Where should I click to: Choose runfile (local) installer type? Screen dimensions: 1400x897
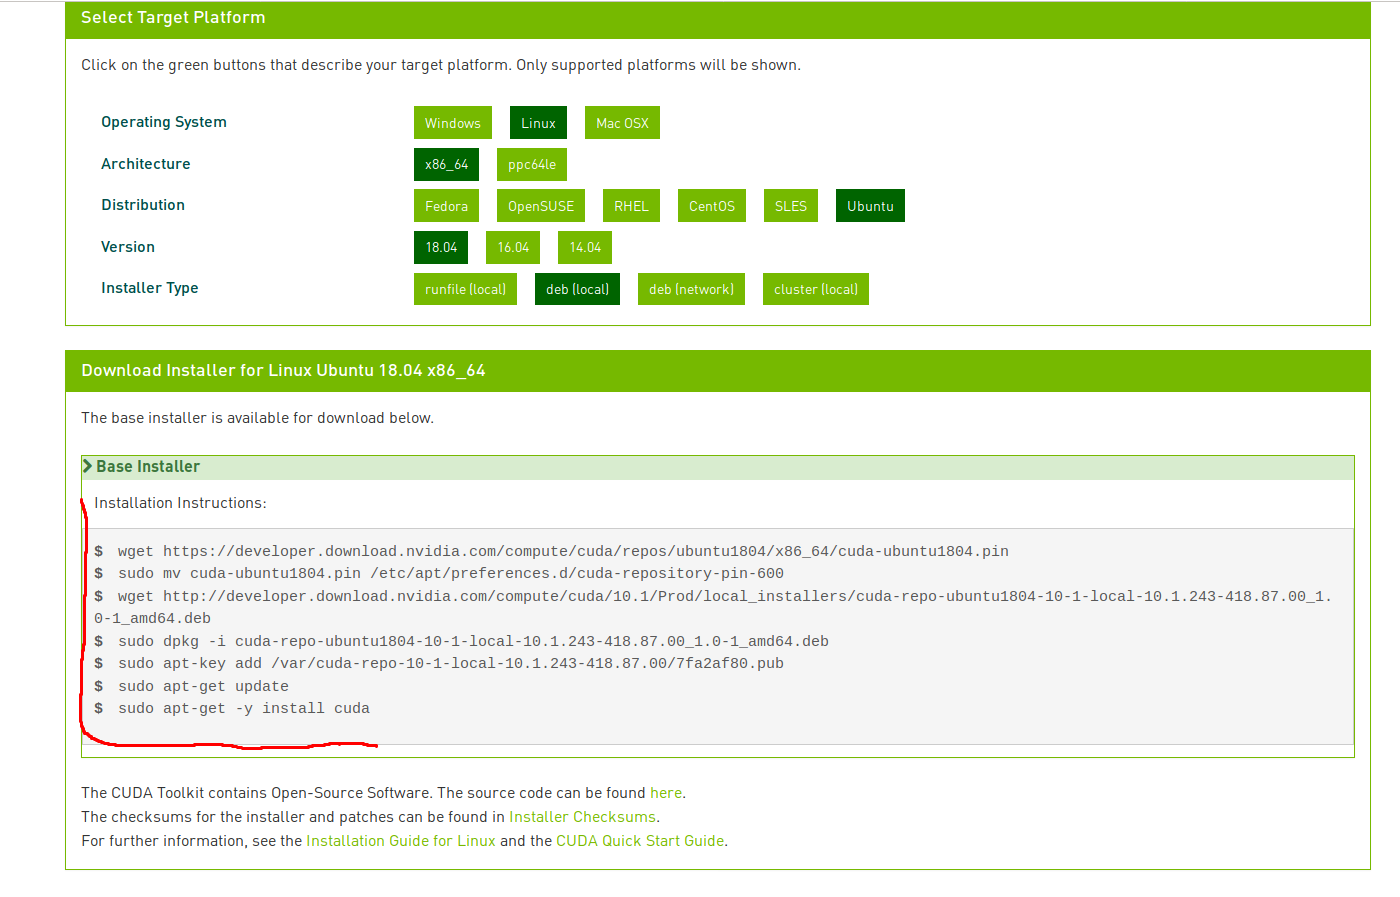(x=465, y=289)
